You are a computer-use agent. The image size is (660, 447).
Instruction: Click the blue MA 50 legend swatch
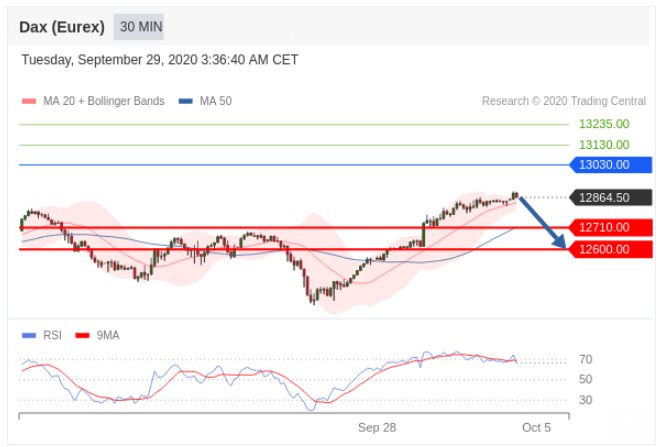pos(186,101)
